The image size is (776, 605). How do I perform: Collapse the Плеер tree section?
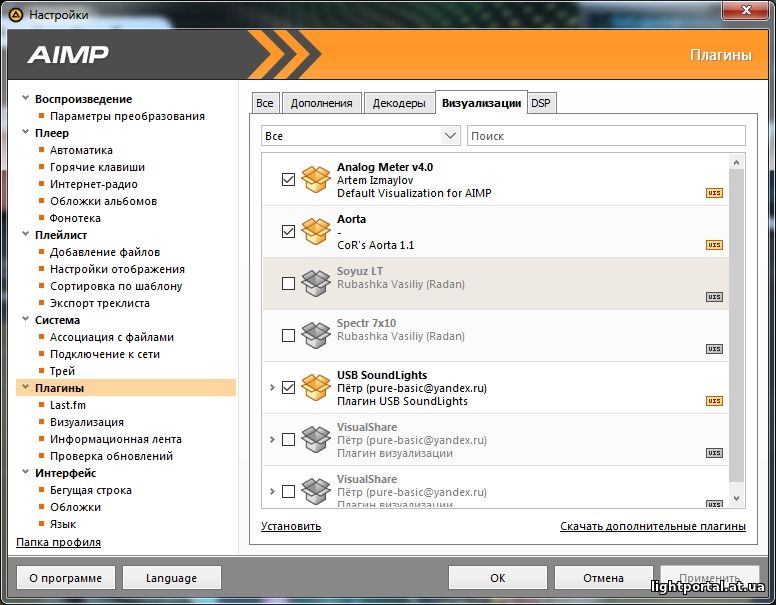pos(25,132)
